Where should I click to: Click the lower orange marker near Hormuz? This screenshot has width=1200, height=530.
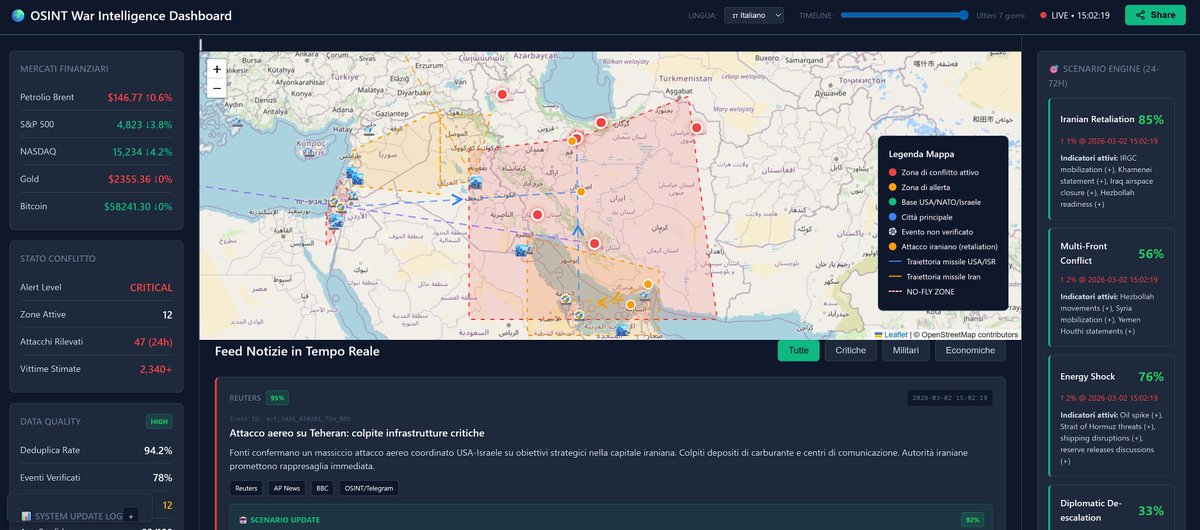click(630, 304)
